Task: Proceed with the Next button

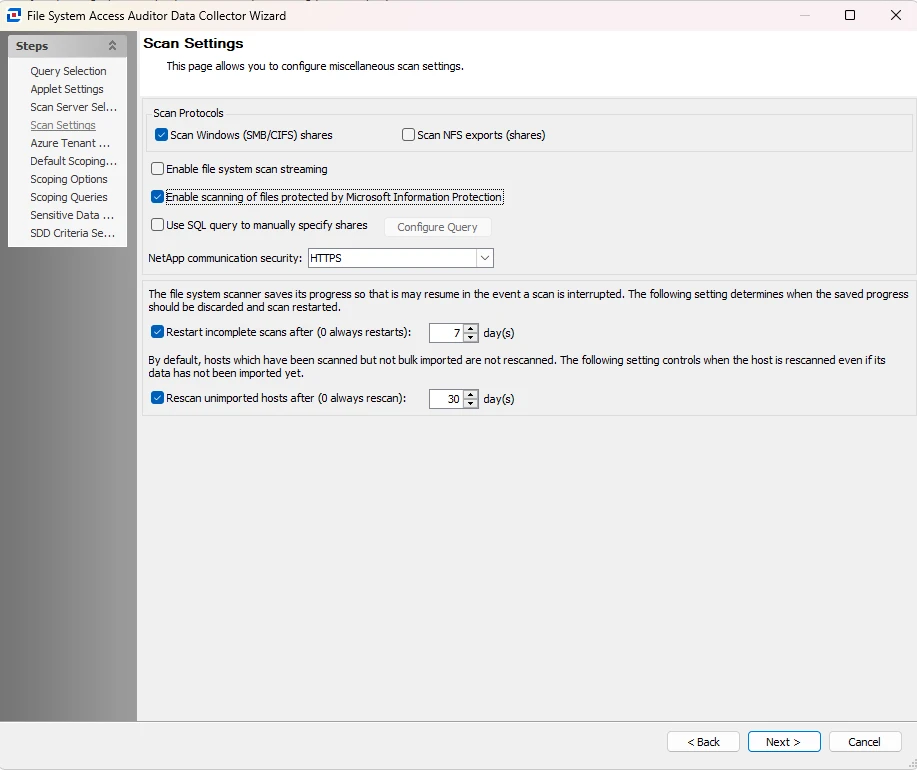Action: tap(784, 742)
